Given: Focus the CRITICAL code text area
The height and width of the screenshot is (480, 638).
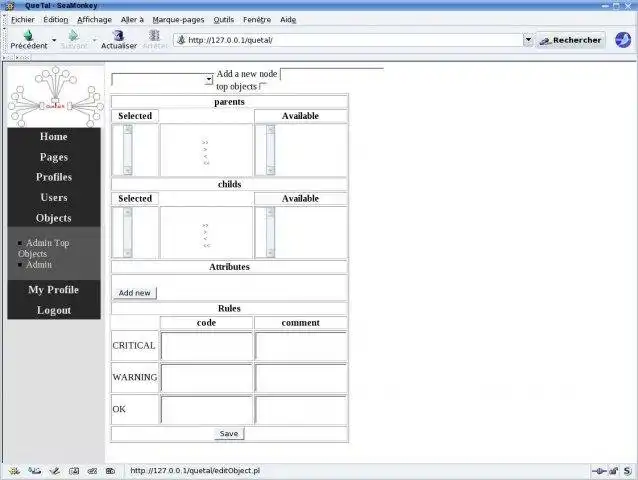Looking at the screenshot, I should [x=207, y=346].
